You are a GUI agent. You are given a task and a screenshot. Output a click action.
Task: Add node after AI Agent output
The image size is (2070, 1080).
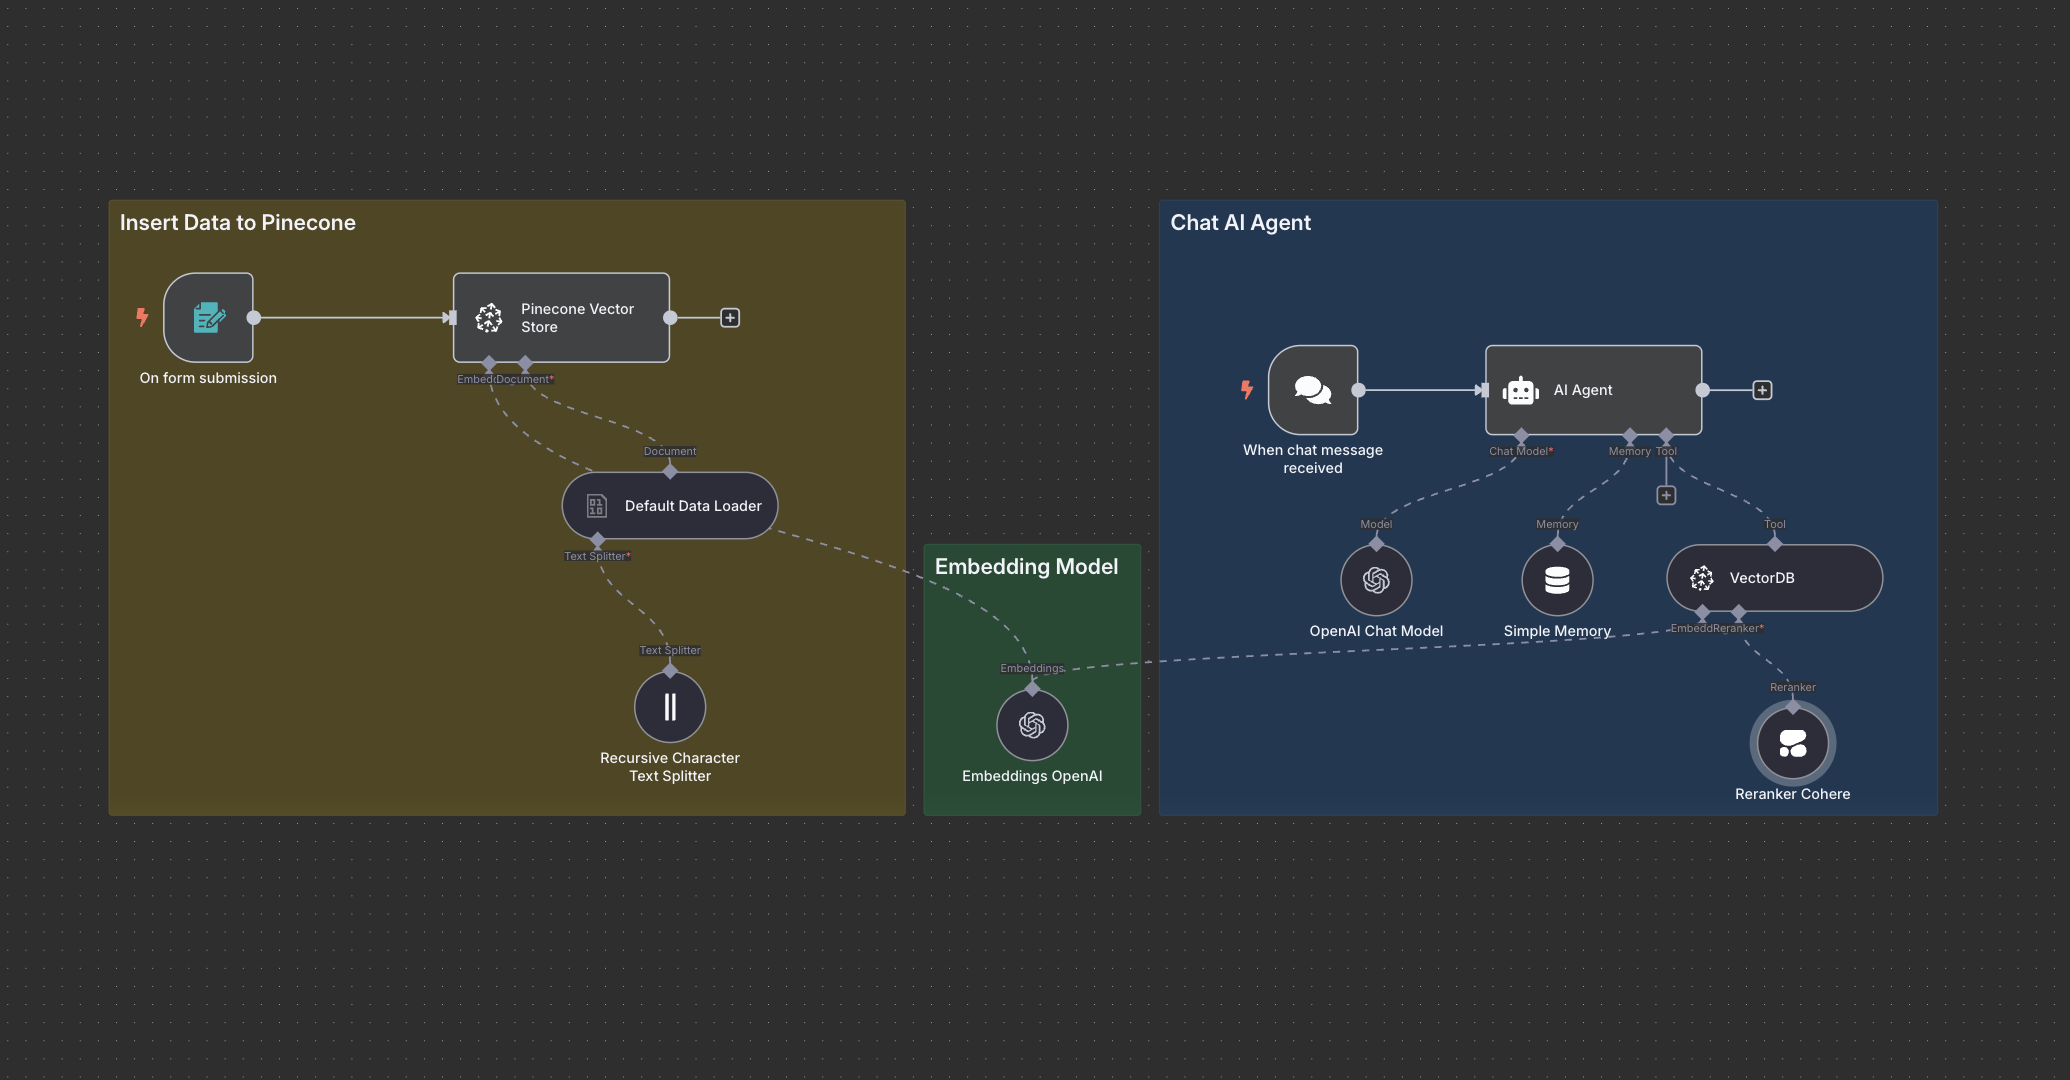[1762, 390]
